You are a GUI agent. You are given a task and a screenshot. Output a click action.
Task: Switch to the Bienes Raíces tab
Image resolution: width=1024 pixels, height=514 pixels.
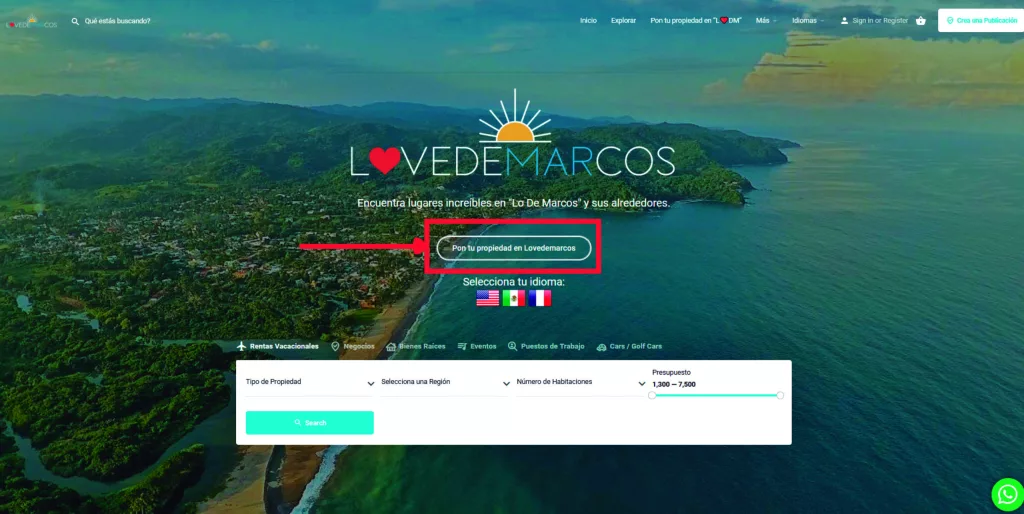(415, 346)
